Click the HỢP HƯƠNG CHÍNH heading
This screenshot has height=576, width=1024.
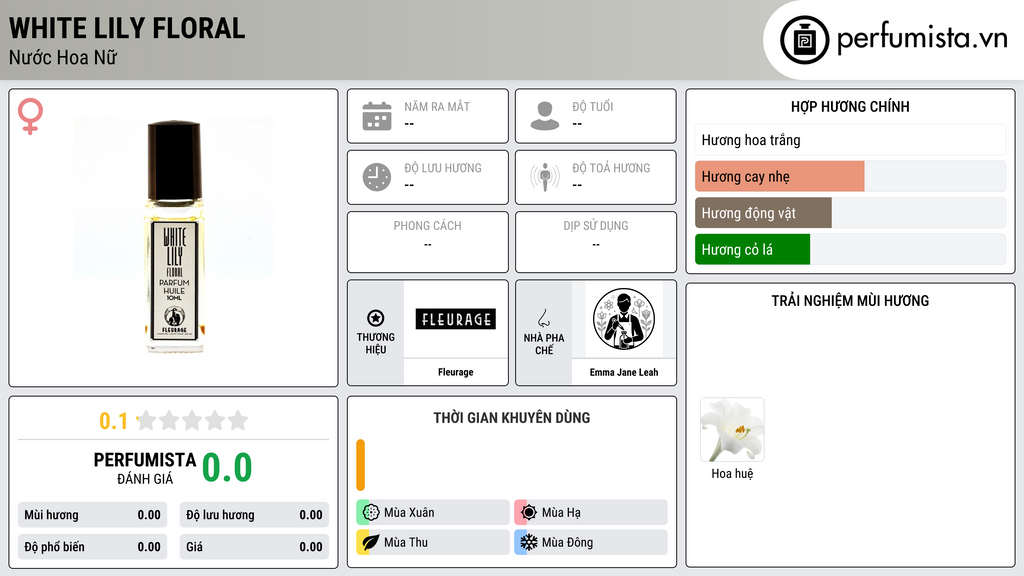850,106
